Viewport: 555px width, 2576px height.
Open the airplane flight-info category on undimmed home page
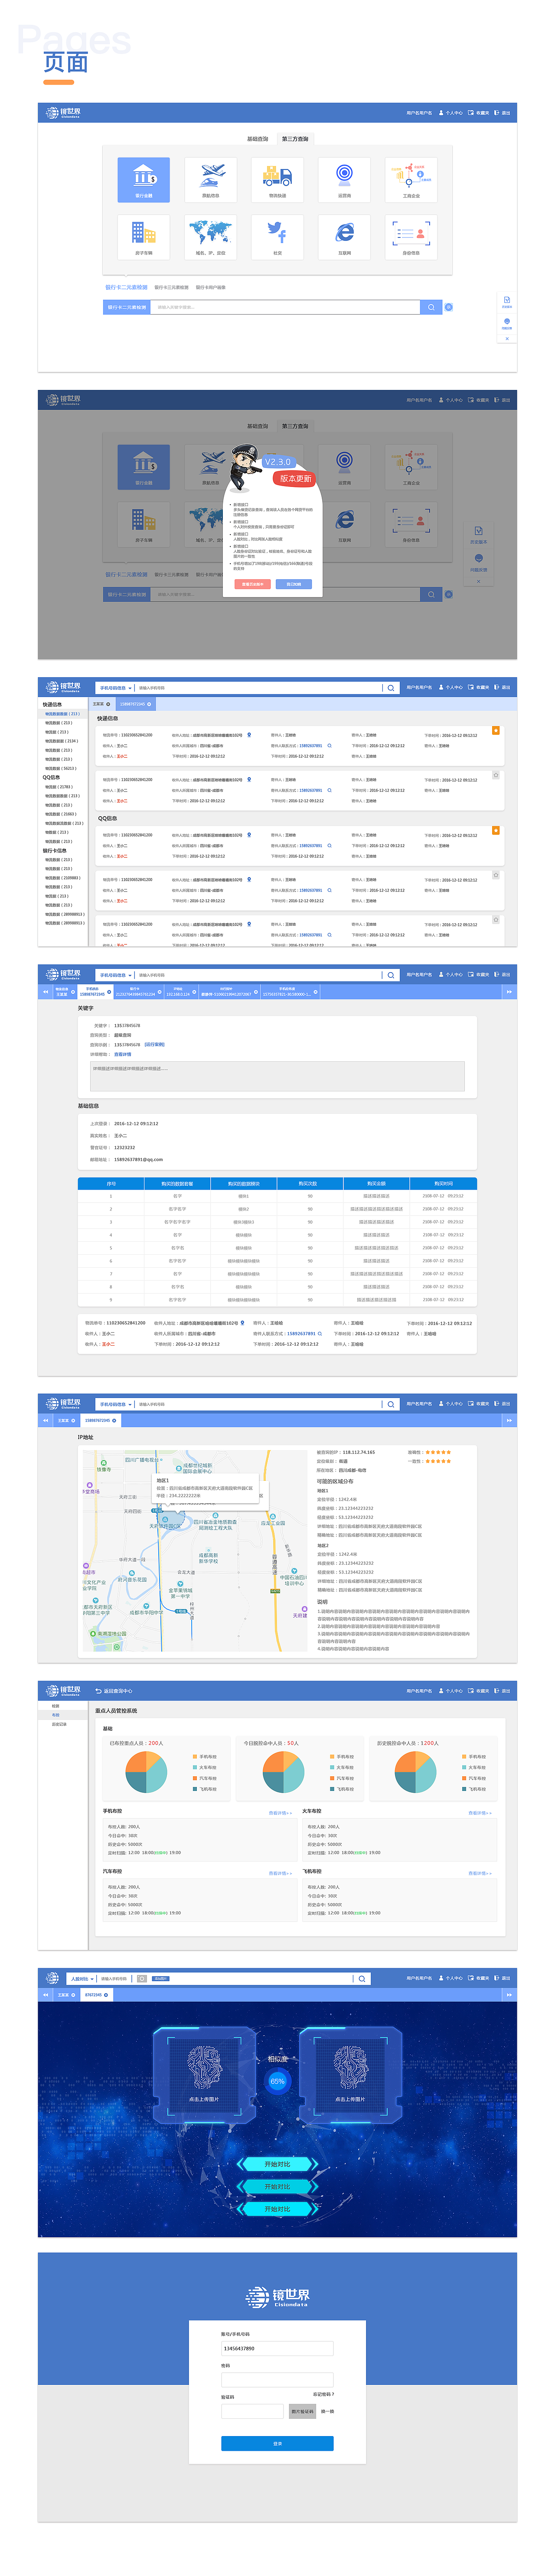(211, 180)
